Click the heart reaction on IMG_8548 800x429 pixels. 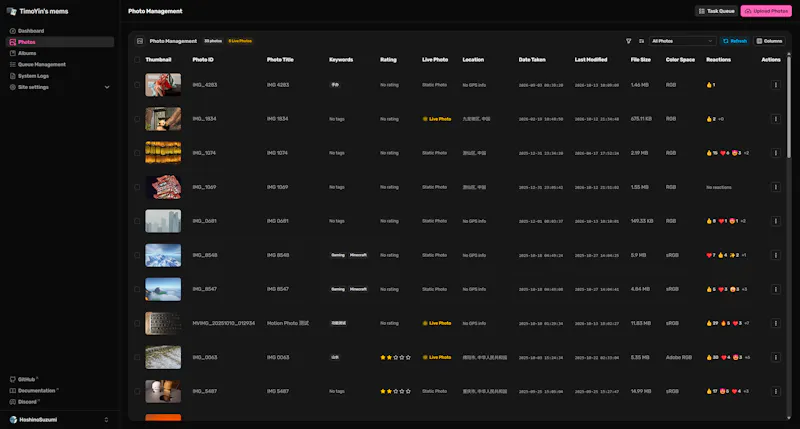[711, 255]
